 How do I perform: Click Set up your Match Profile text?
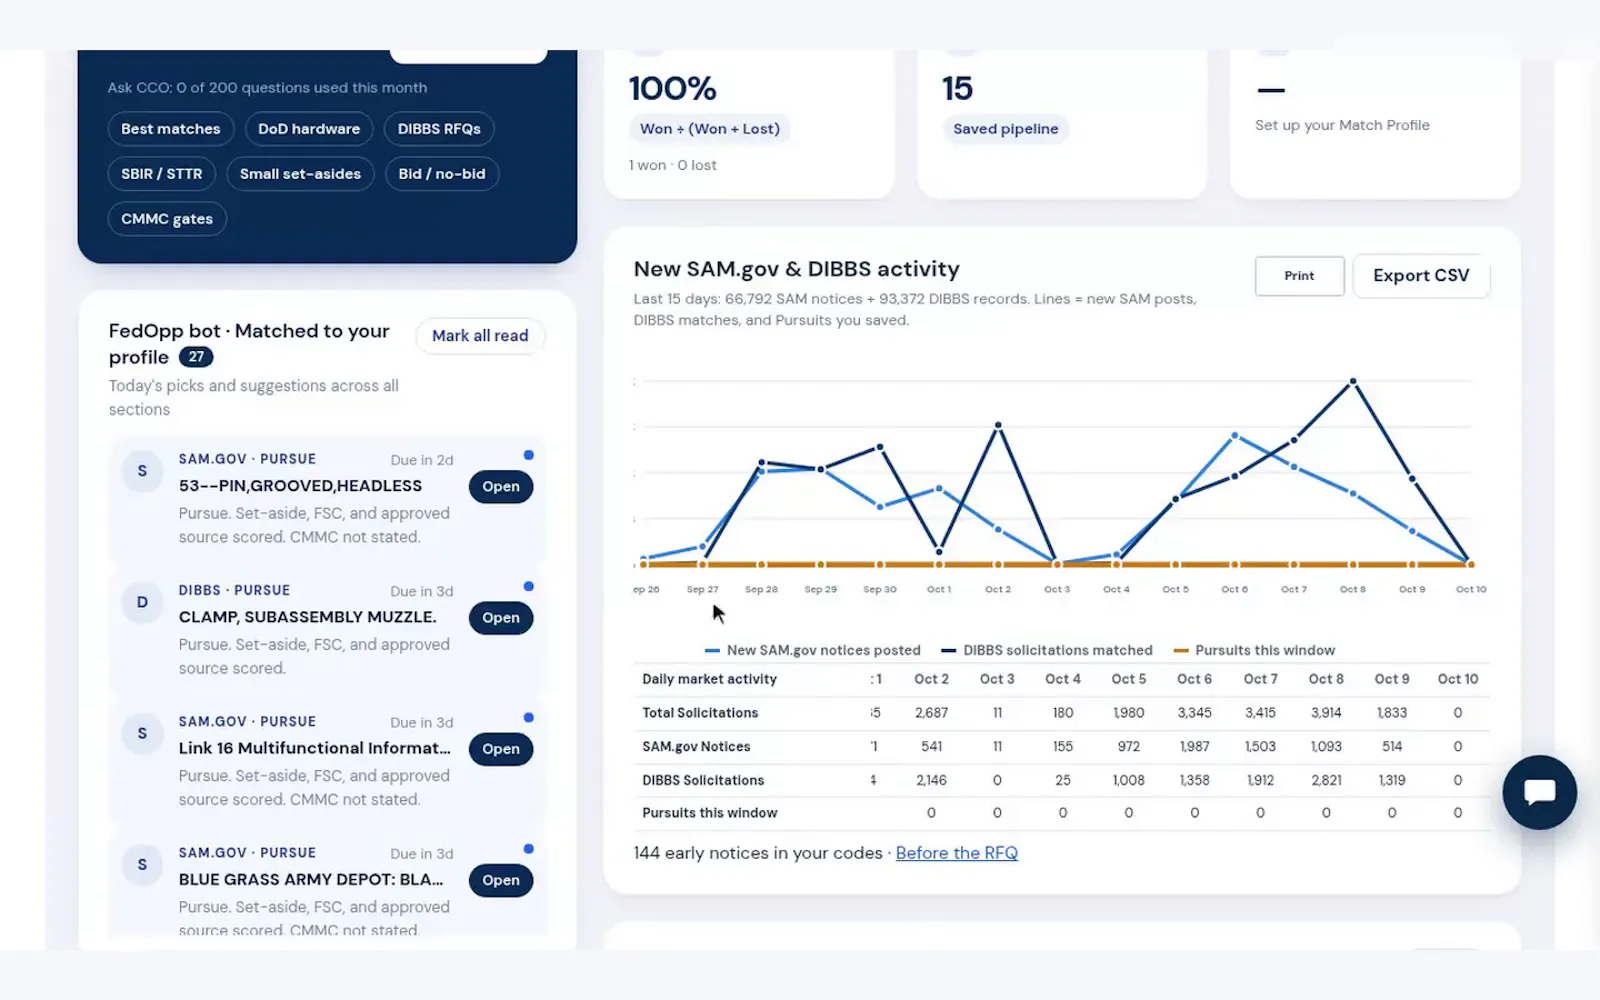pyautogui.click(x=1342, y=125)
